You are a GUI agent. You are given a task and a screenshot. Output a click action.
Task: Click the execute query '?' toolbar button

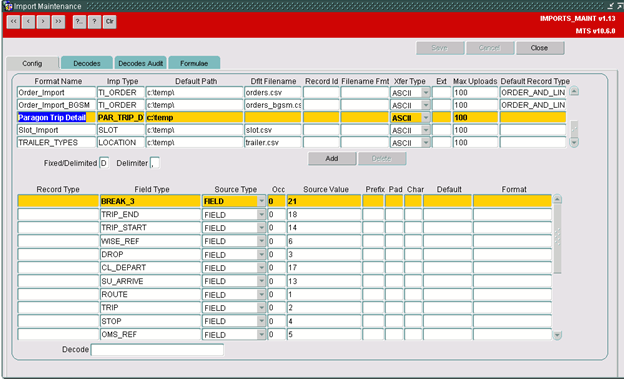[x=94, y=21]
